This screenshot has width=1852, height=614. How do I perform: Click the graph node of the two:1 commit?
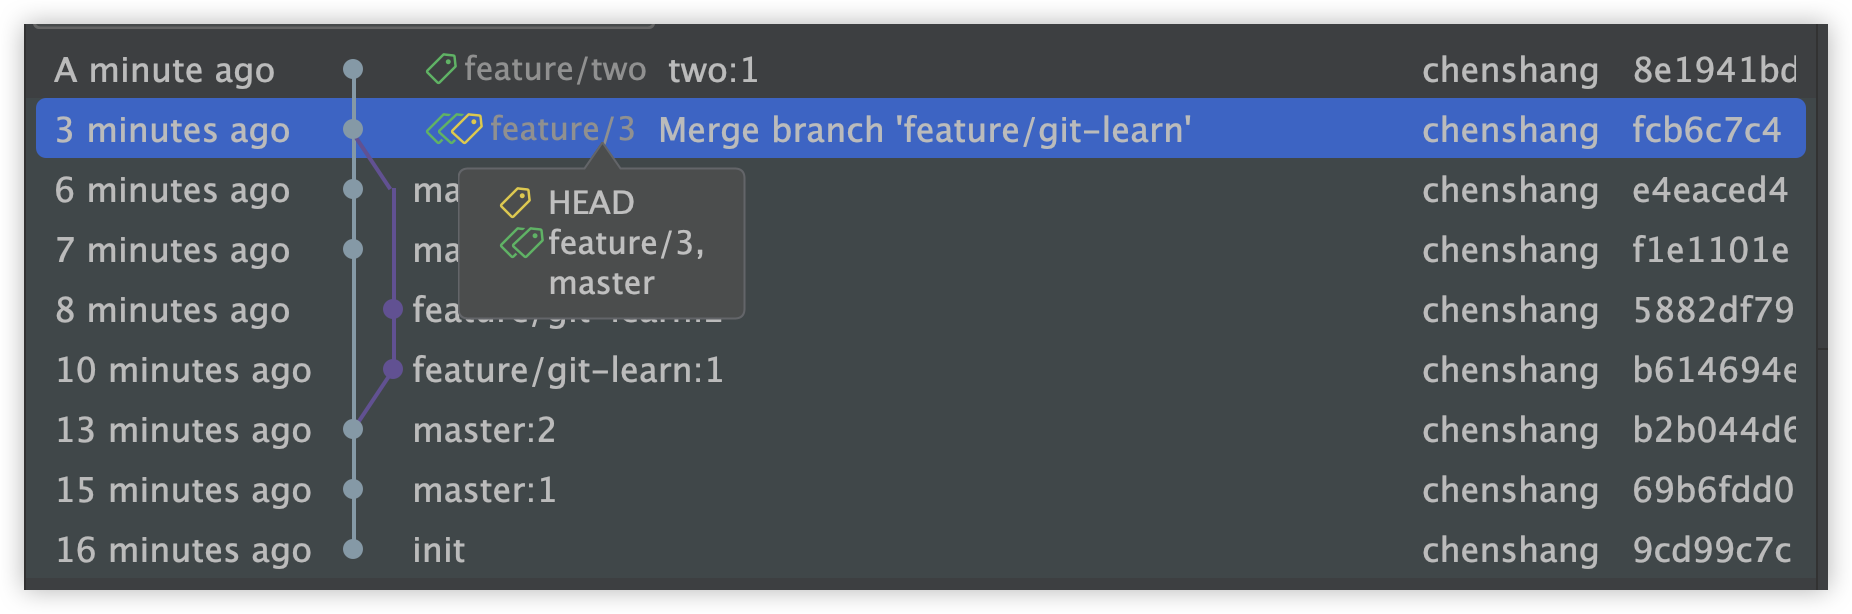[353, 69]
